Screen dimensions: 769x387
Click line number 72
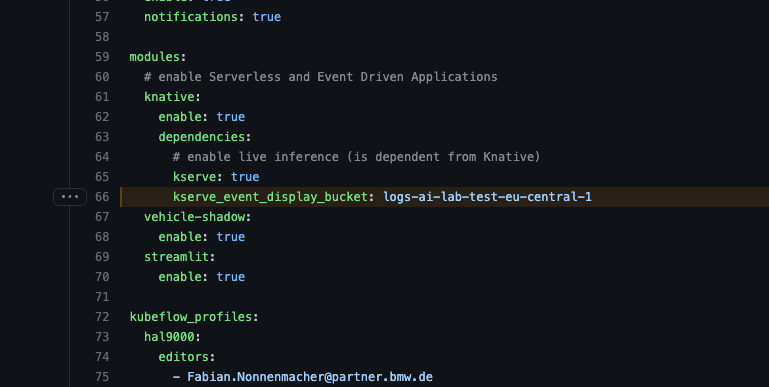coord(102,317)
